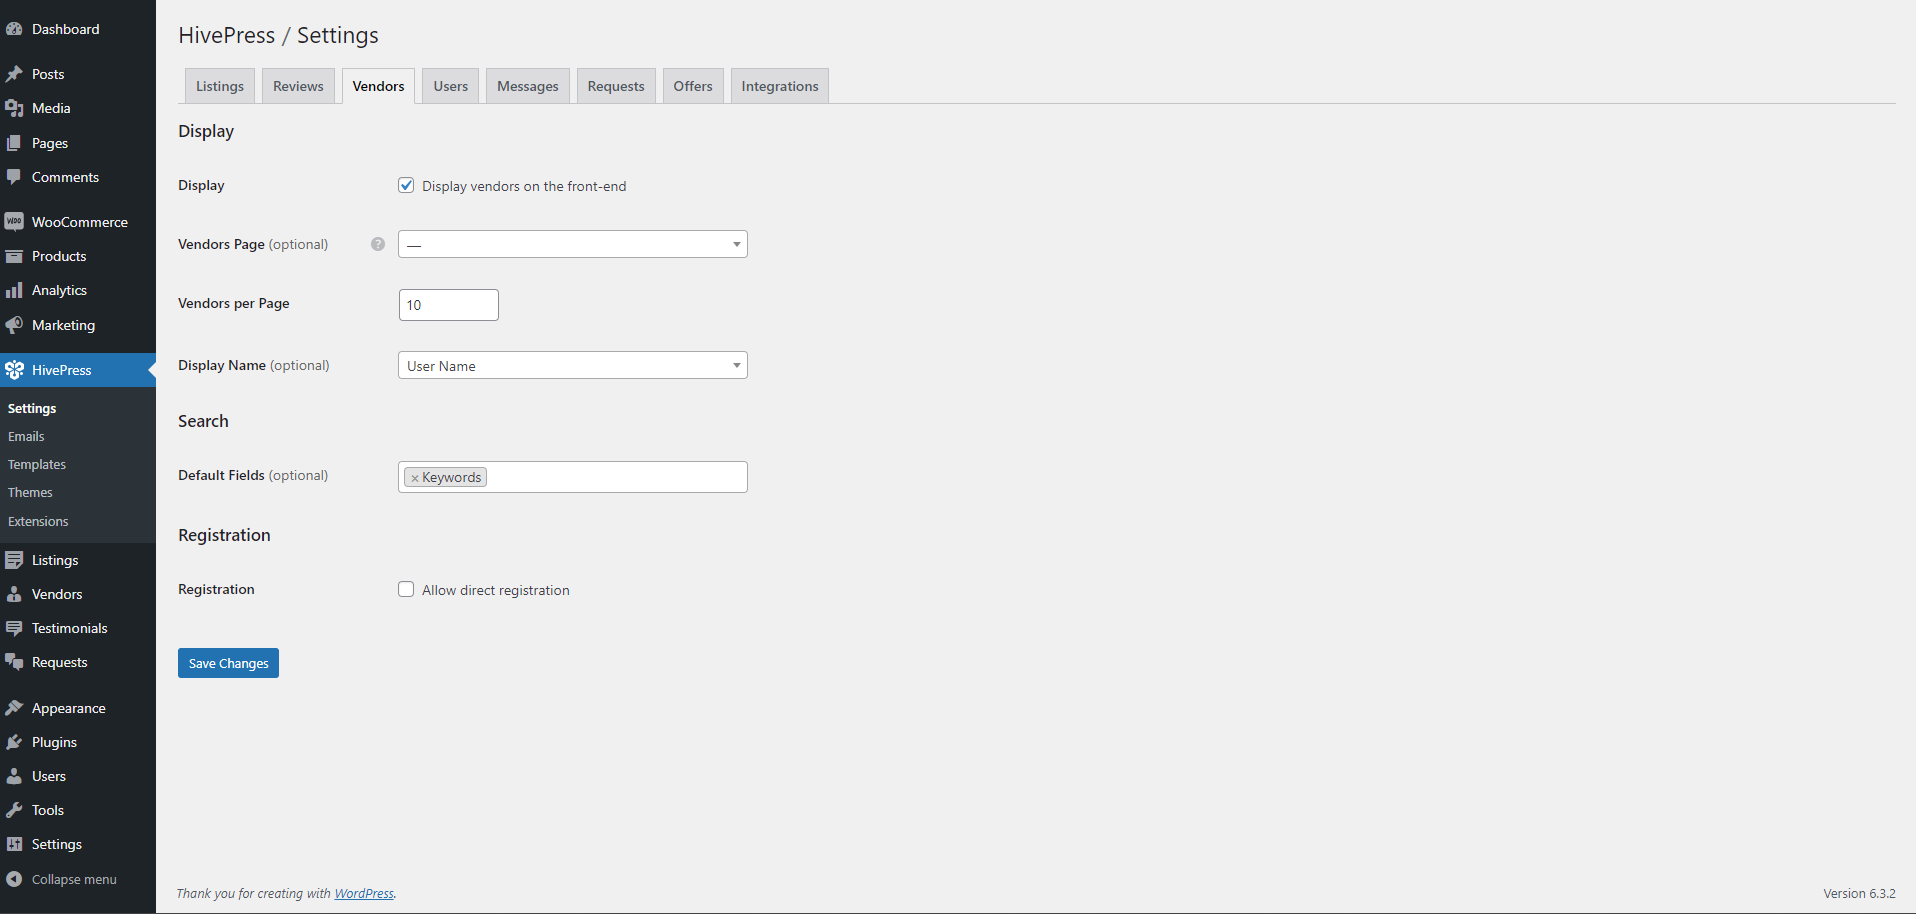Image resolution: width=1916 pixels, height=914 pixels.
Task: Click the Vendors per Page number field
Action: click(448, 305)
